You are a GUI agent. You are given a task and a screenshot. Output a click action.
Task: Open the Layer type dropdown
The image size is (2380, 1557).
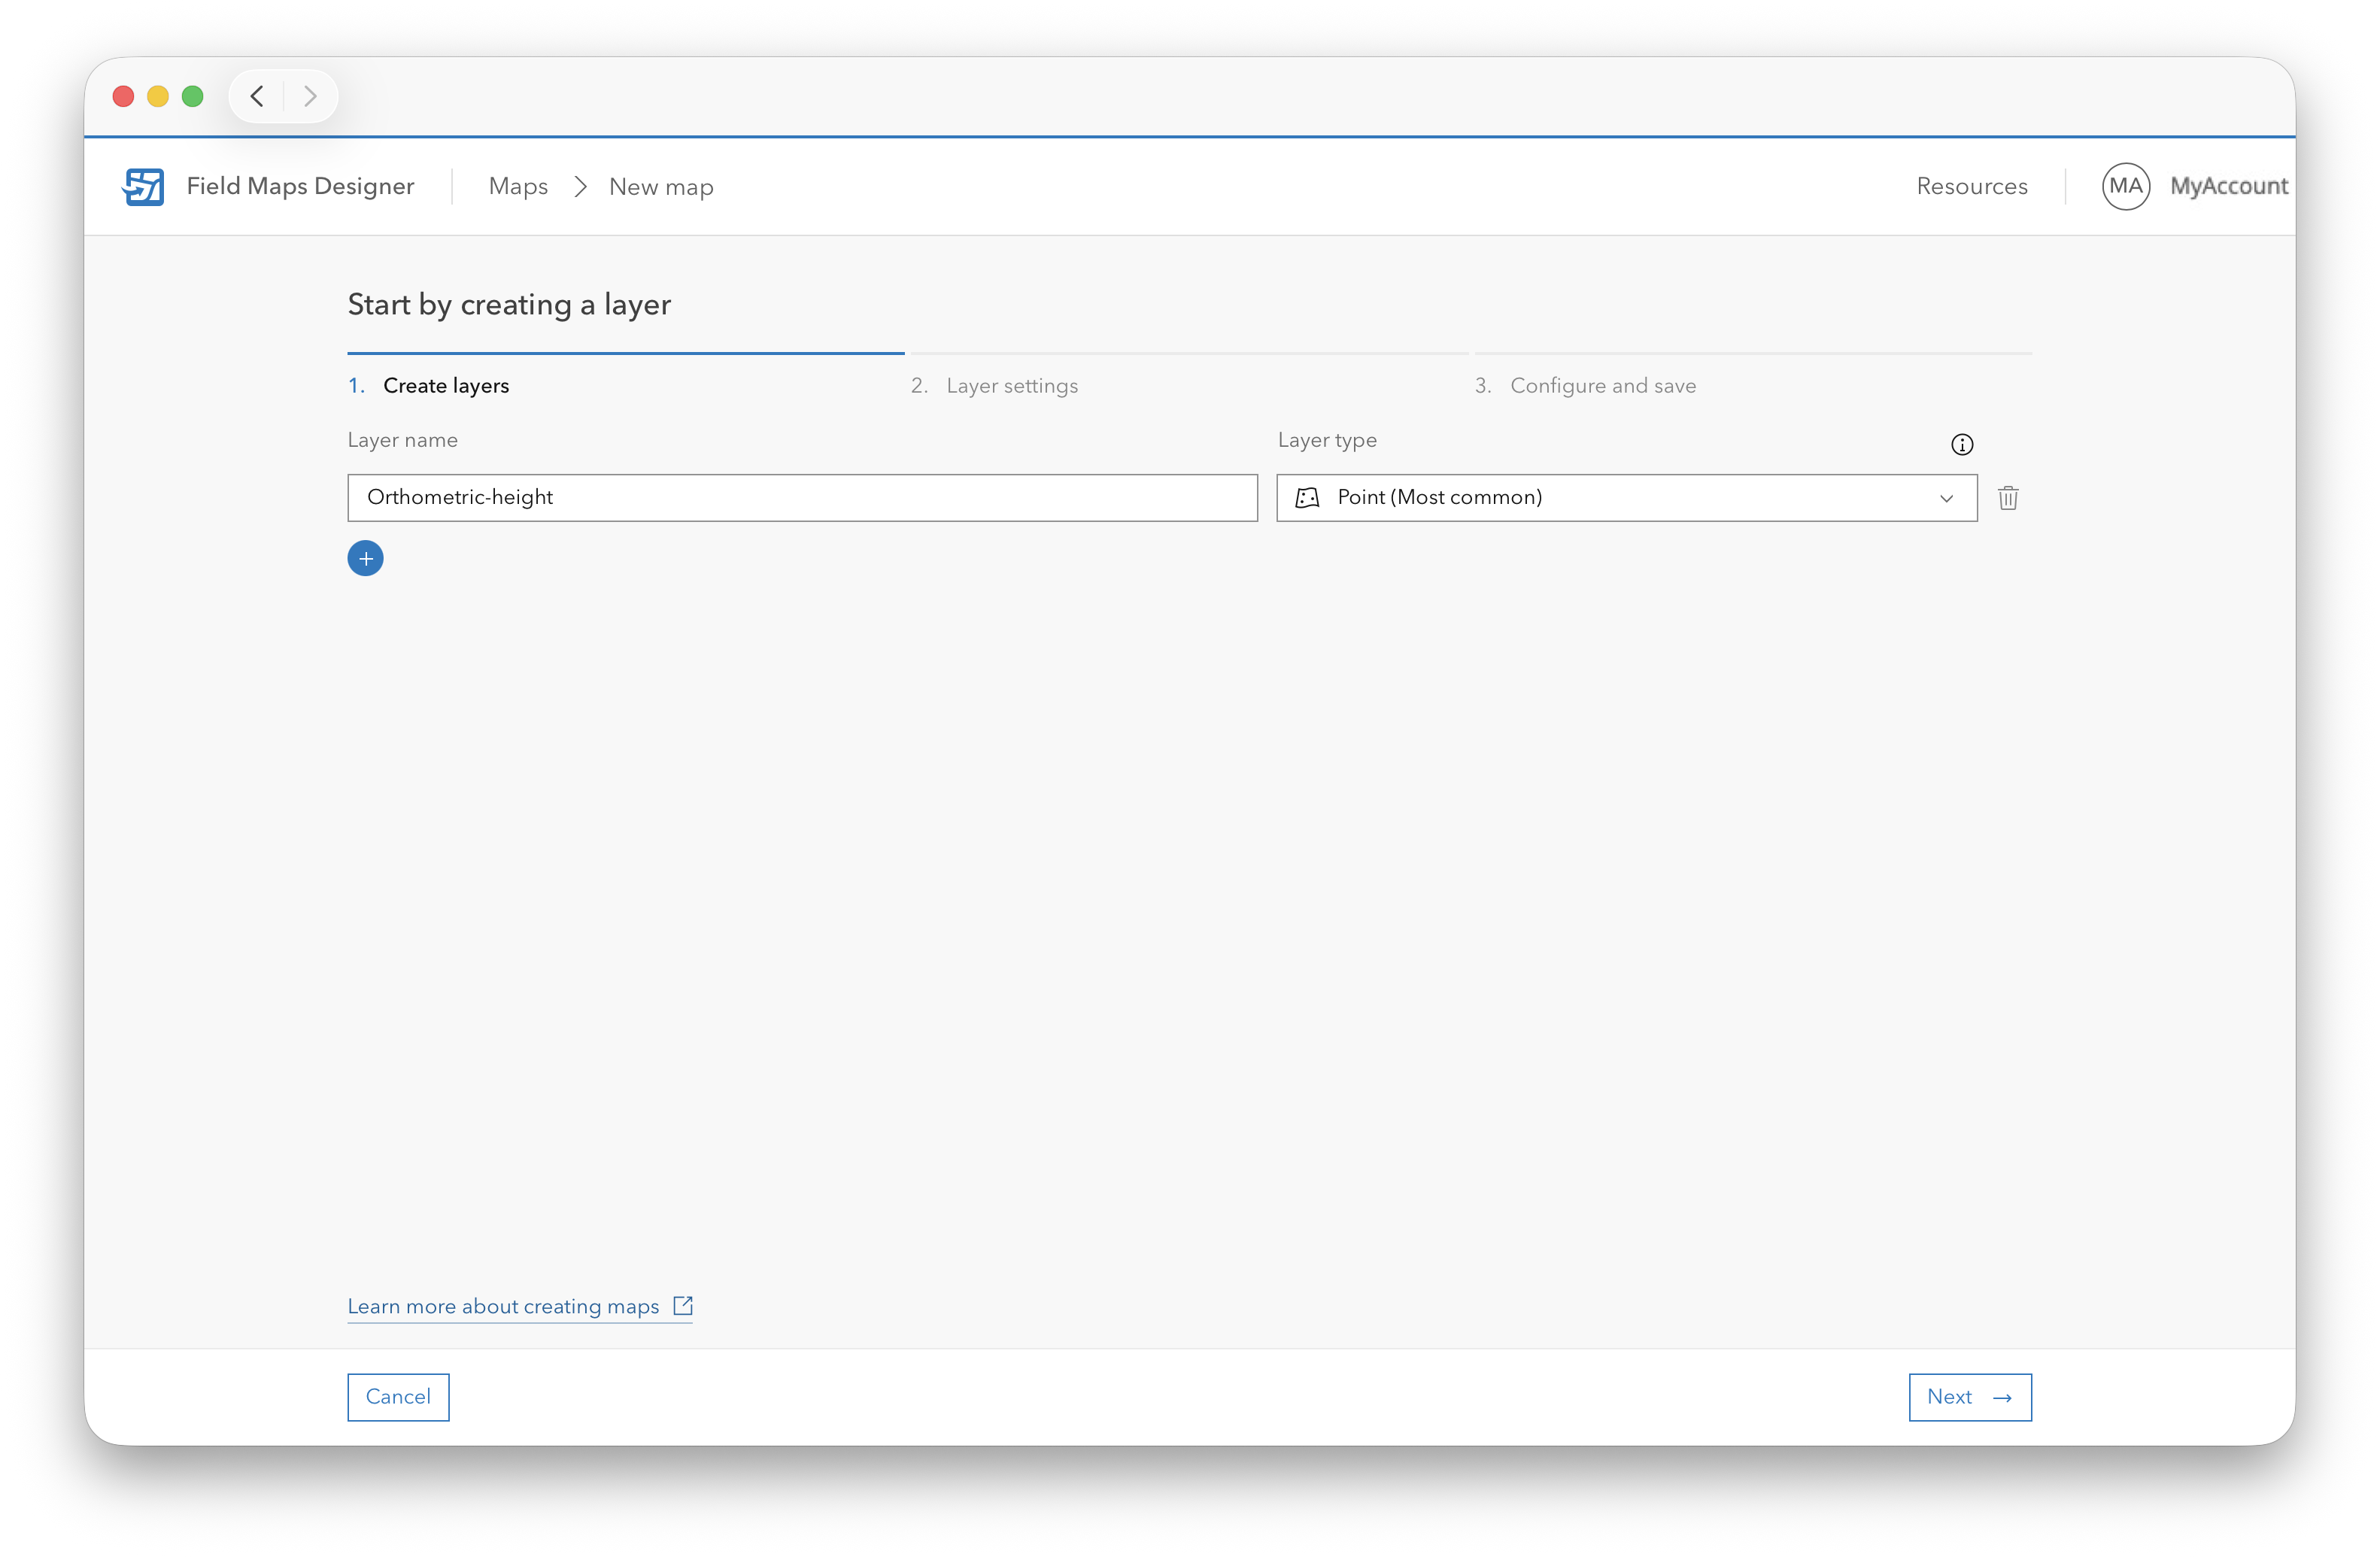pos(1627,498)
